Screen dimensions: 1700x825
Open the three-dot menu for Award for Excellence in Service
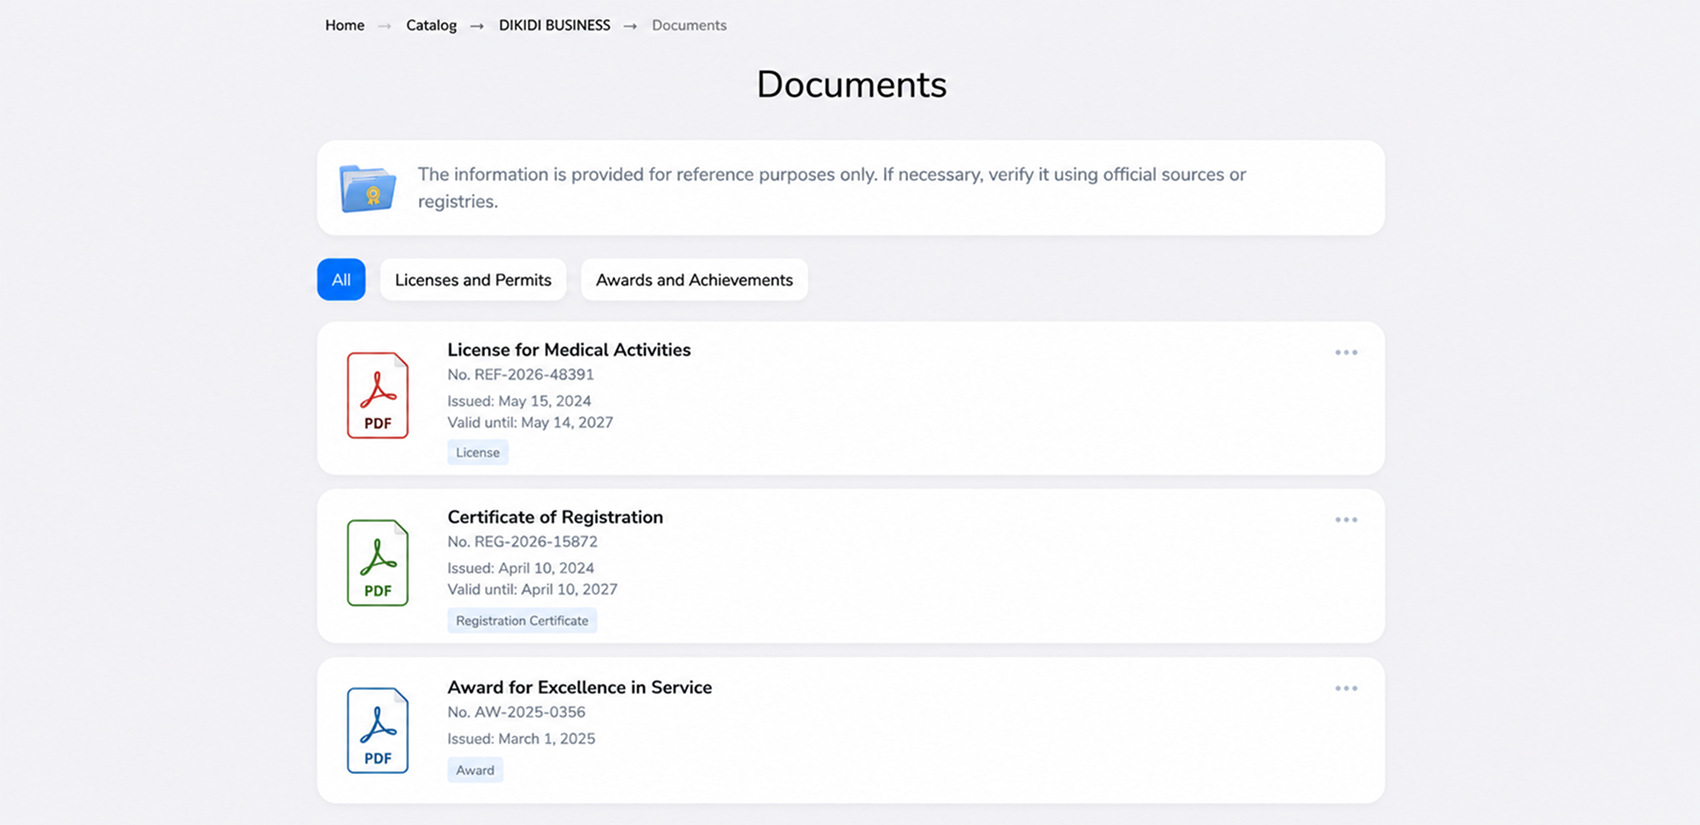click(x=1346, y=688)
